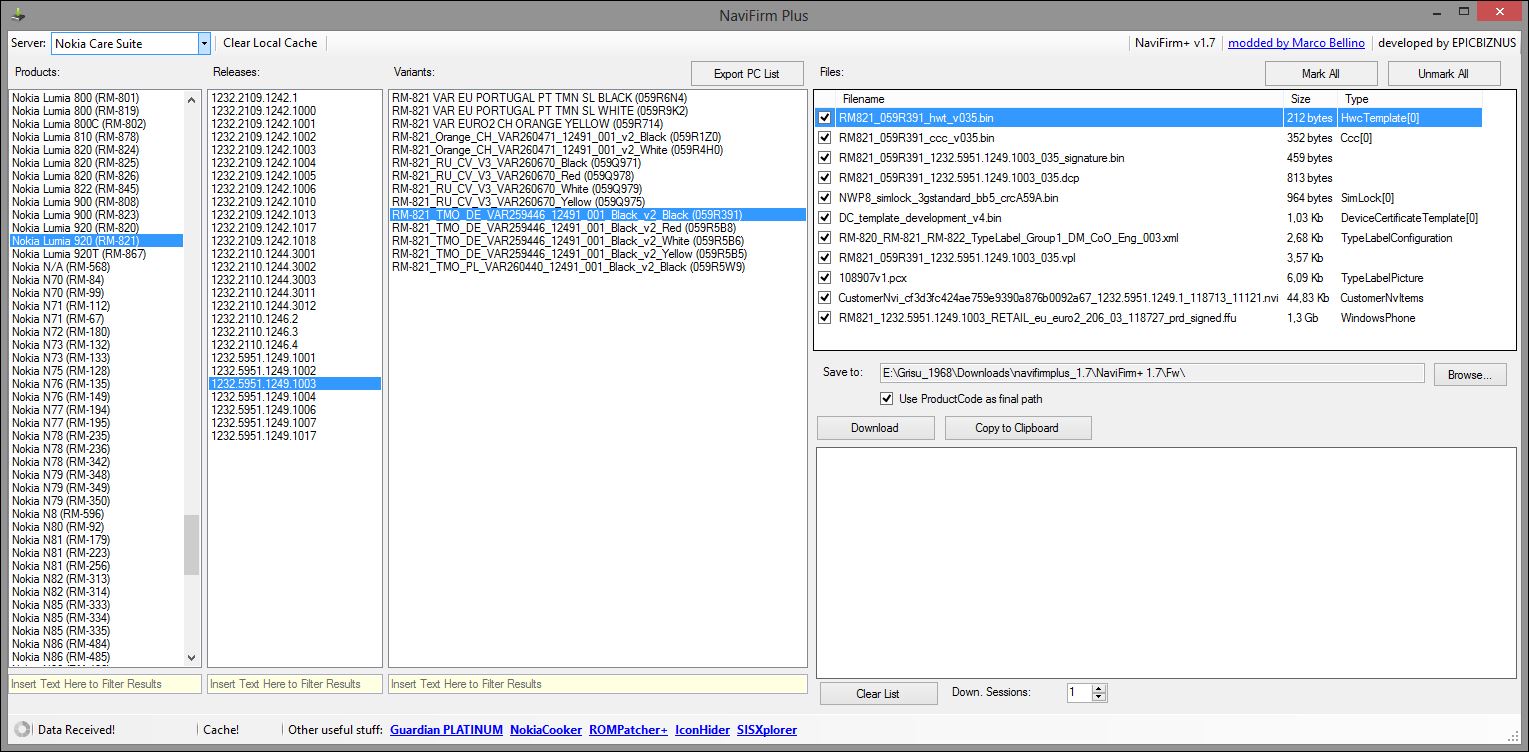This screenshot has width=1529, height=752.
Task: Disable 'Use ProductCode as final path' option
Action: point(886,399)
